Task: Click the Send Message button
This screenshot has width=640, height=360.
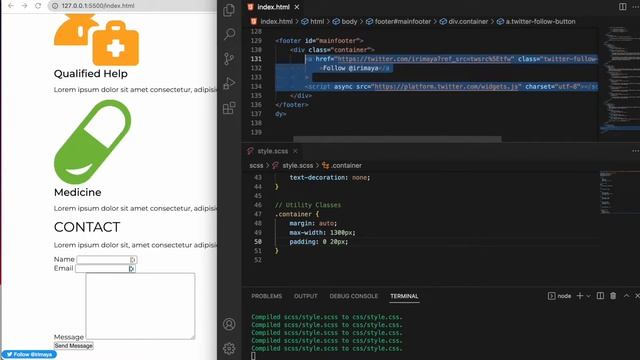Action: [x=74, y=346]
